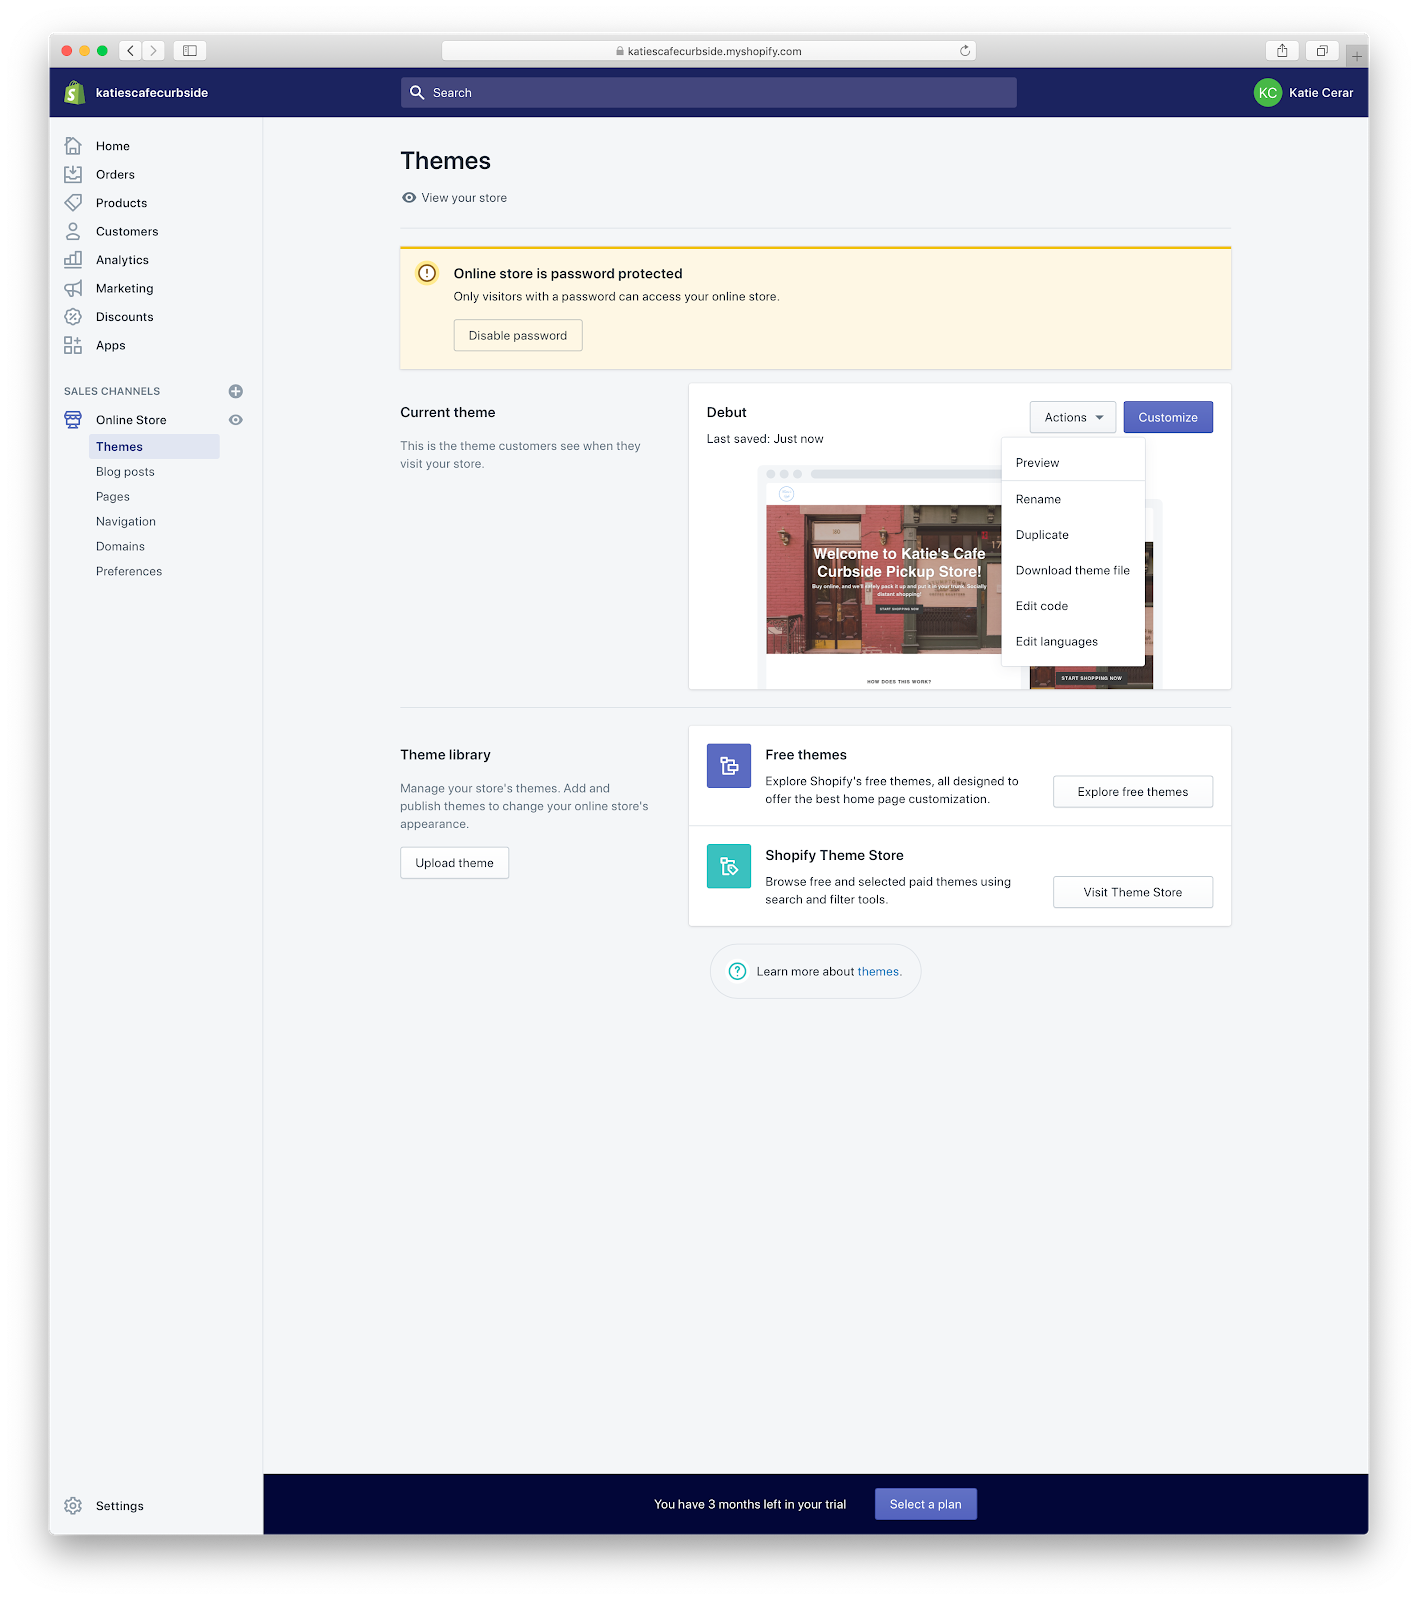
Task: Show all Safari tabs overview
Action: (1322, 50)
